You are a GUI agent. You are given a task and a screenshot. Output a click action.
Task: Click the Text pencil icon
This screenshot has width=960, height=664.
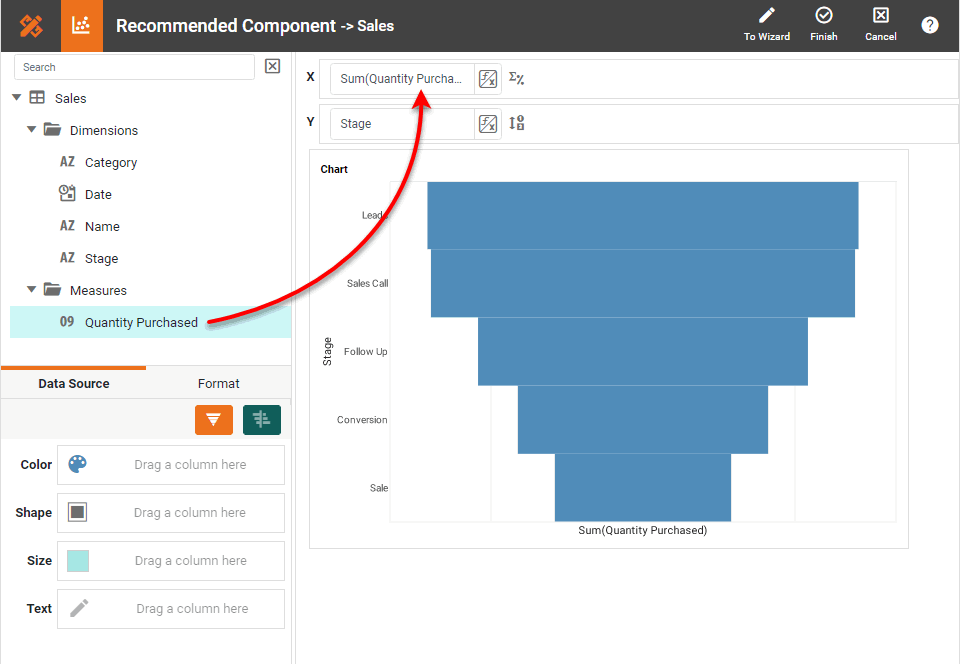[79, 608]
